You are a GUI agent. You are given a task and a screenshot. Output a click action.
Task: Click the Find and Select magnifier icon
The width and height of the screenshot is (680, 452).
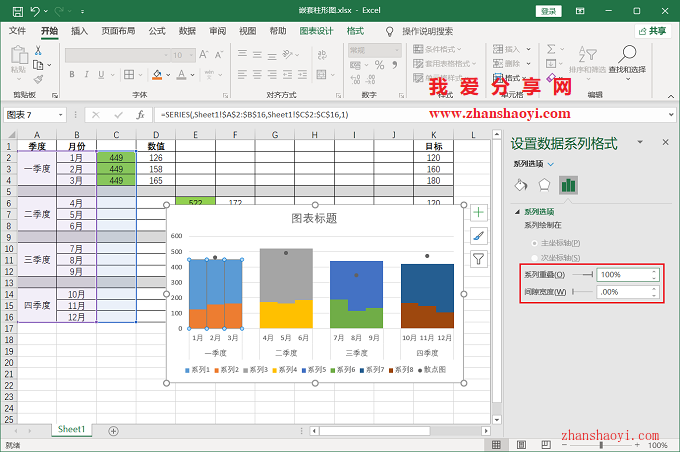click(x=627, y=54)
